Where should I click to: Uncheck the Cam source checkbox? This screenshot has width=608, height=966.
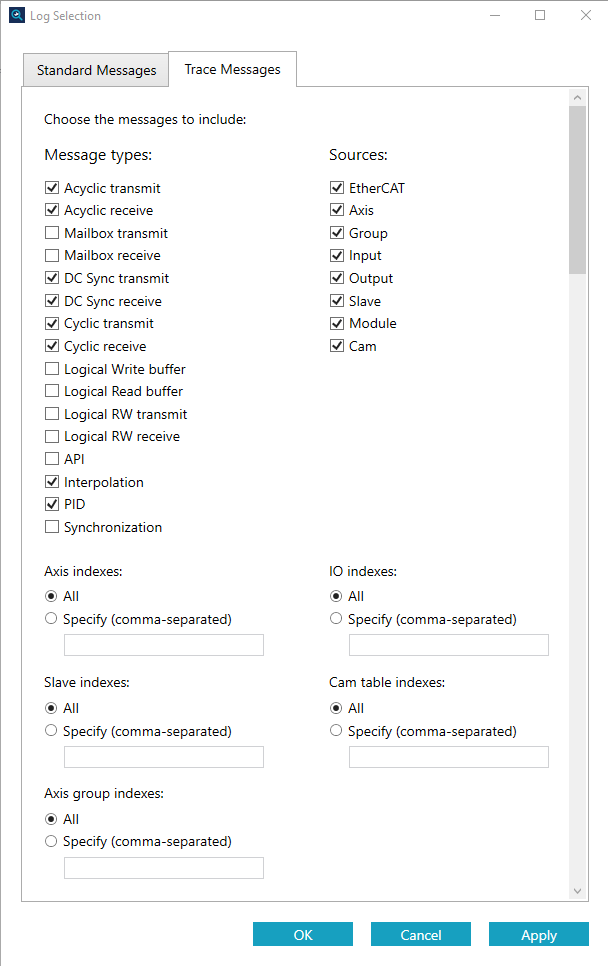337,346
